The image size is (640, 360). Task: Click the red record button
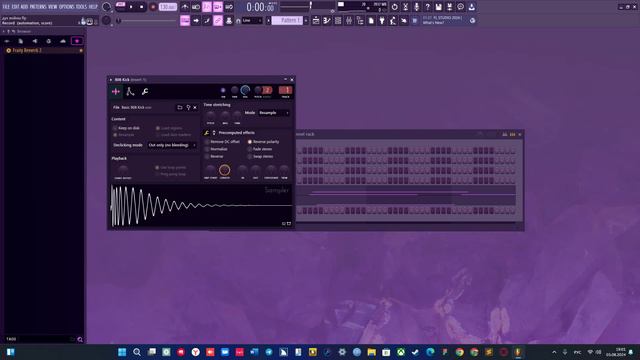click(153, 7)
